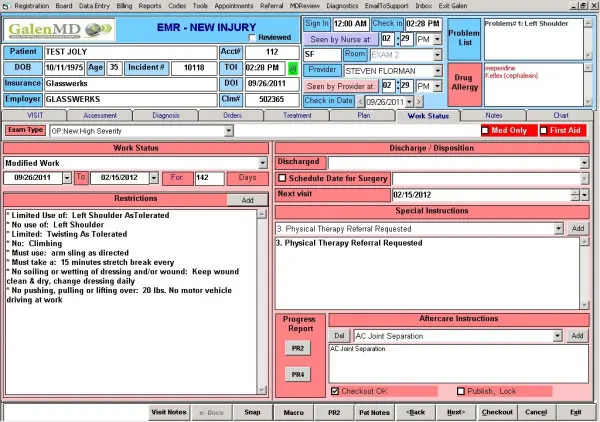Click PR2 under Progress Report
The image size is (600, 422).
(x=298, y=348)
